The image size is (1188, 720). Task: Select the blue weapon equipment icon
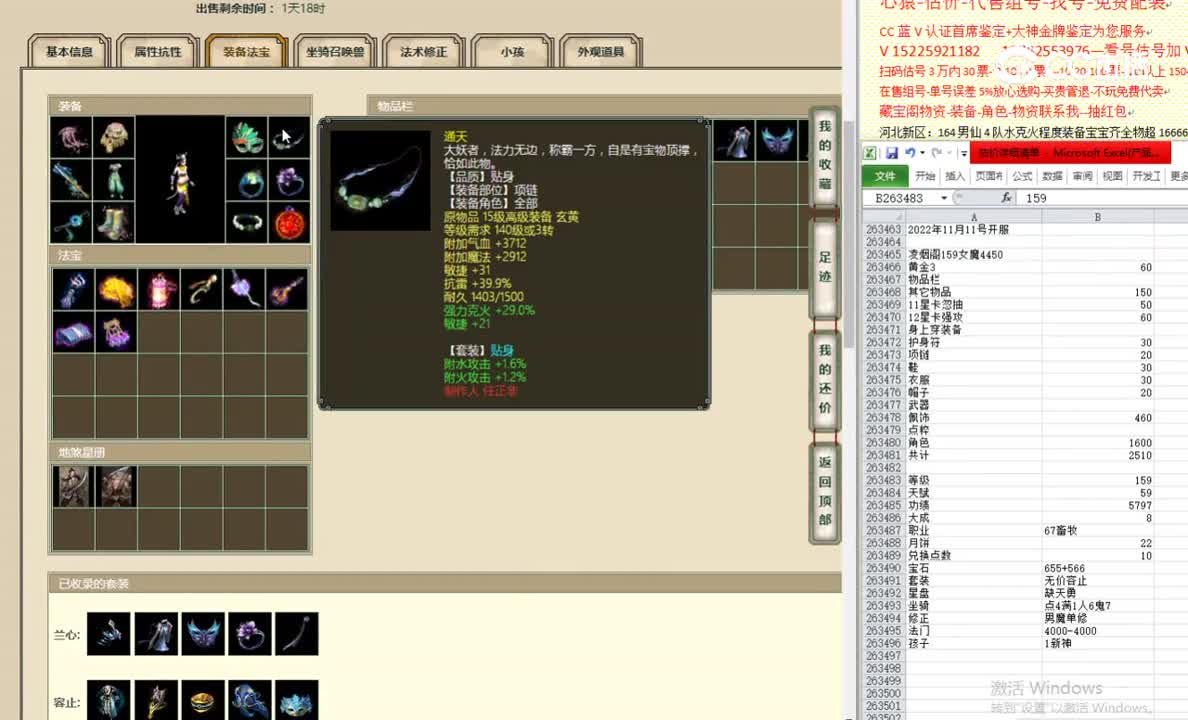[71, 180]
